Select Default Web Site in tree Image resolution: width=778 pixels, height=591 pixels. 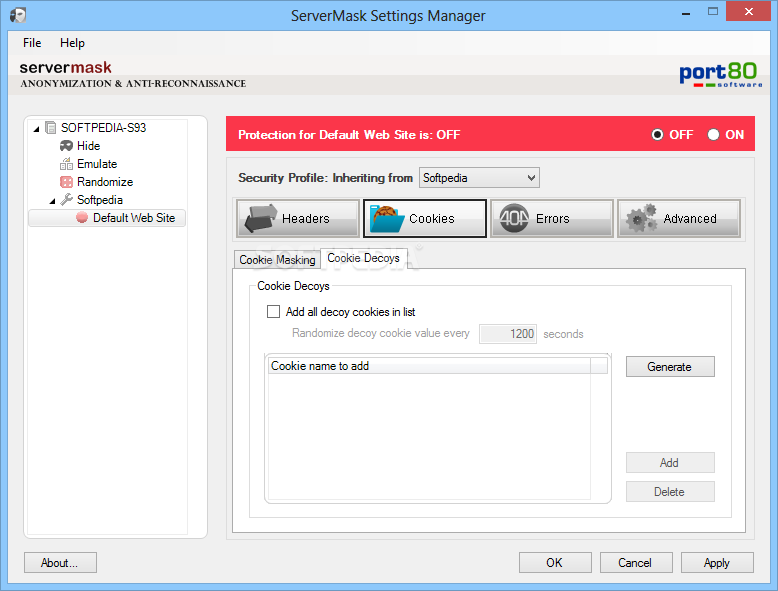133,218
